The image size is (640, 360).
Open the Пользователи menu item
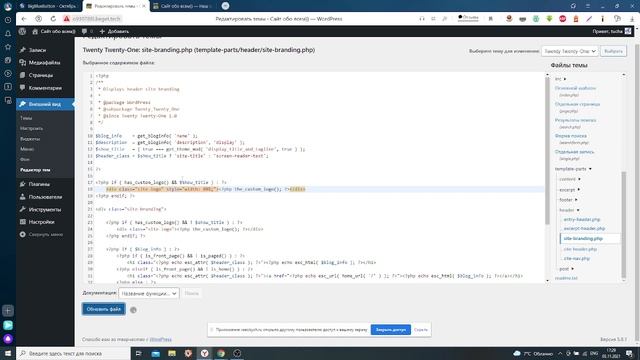point(45,197)
